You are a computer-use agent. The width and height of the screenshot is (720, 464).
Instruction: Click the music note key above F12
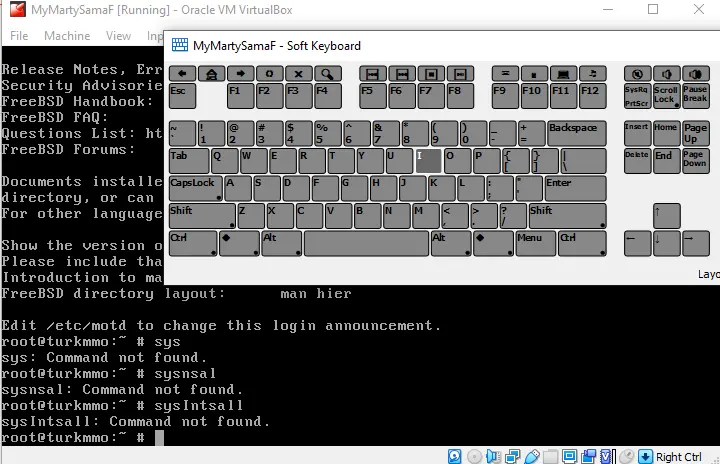click(x=593, y=74)
